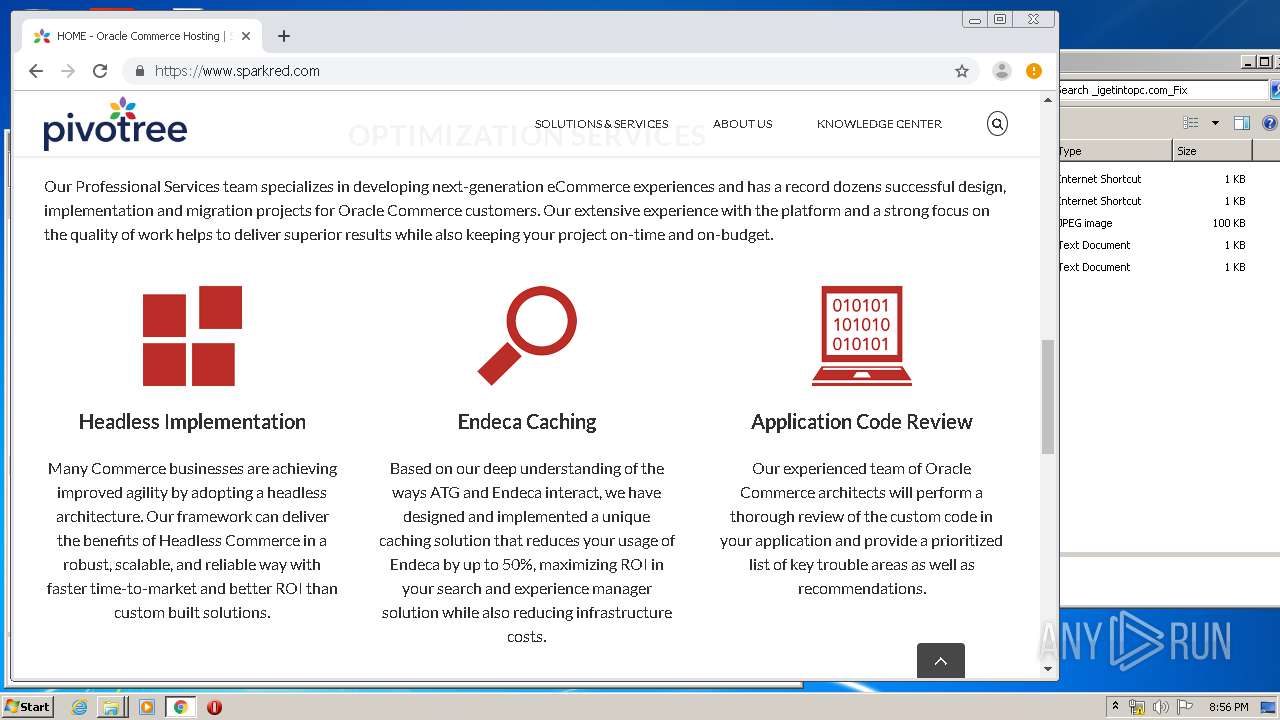This screenshot has height=720, width=1280.
Task: Click the Endeca Caching magnifying glass icon
Action: coord(527,336)
